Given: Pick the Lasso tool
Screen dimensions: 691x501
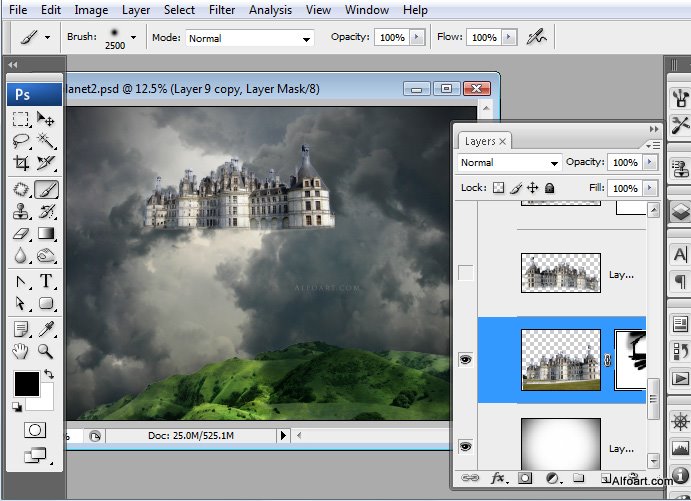Looking at the screenshot, I should 21,141.
